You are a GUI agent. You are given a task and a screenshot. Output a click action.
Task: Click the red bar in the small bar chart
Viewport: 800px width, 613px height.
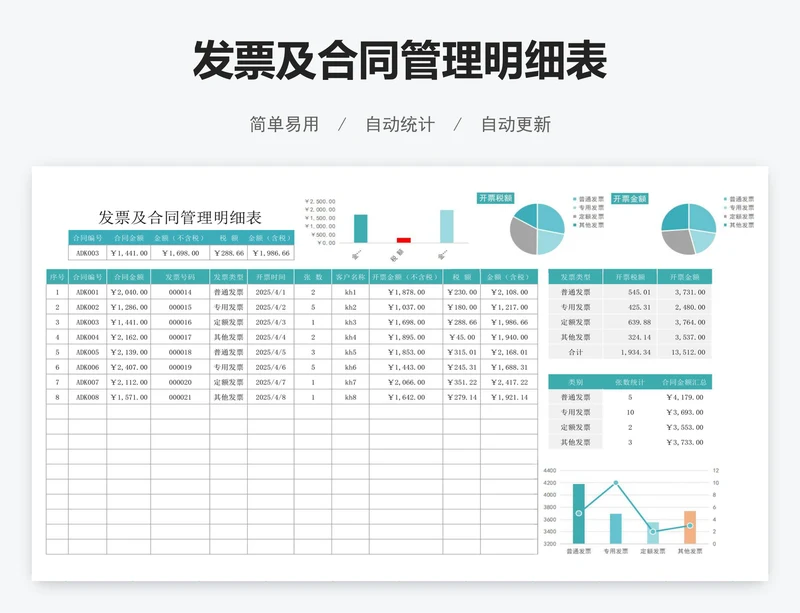403,240
